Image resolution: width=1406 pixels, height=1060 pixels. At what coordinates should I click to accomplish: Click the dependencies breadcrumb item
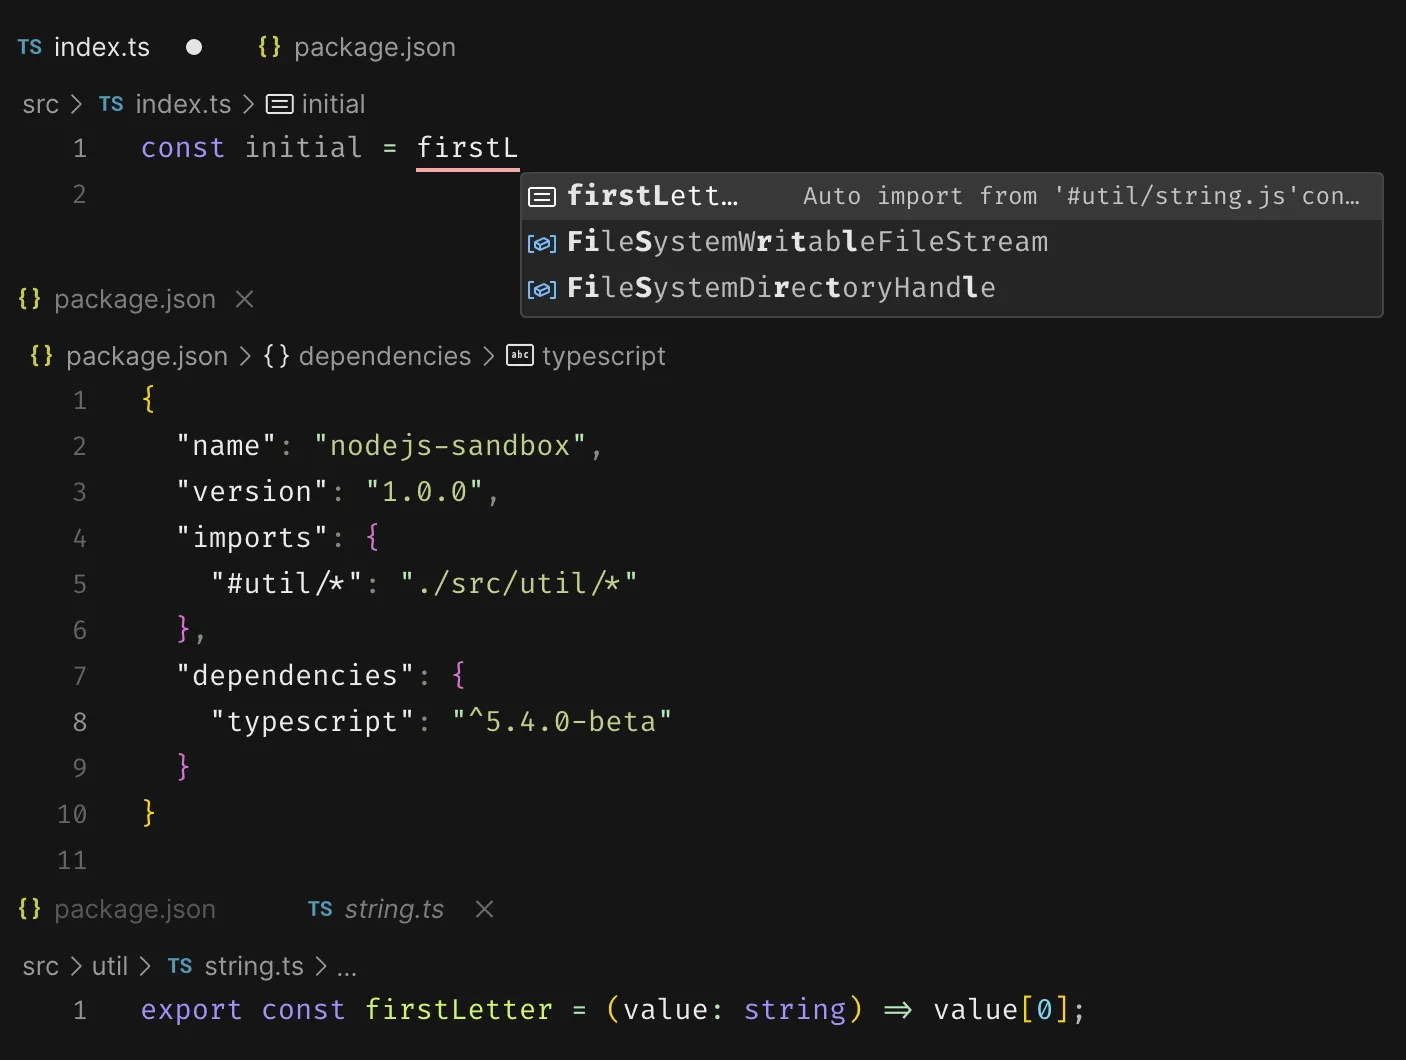(x=384, y=356)
